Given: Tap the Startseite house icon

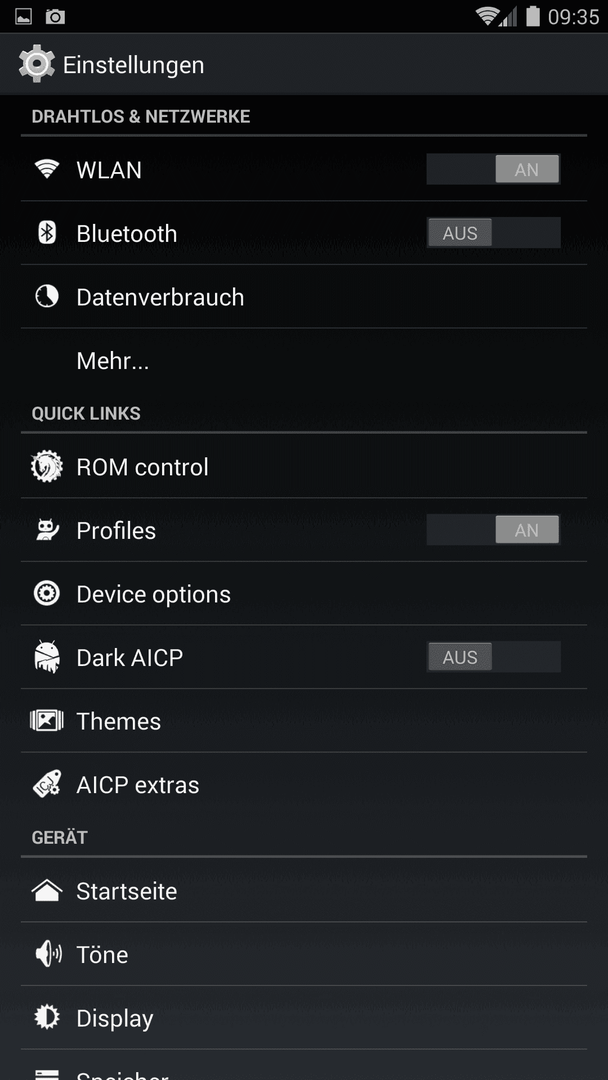Looking at the screenshot, I should [47, 891].
